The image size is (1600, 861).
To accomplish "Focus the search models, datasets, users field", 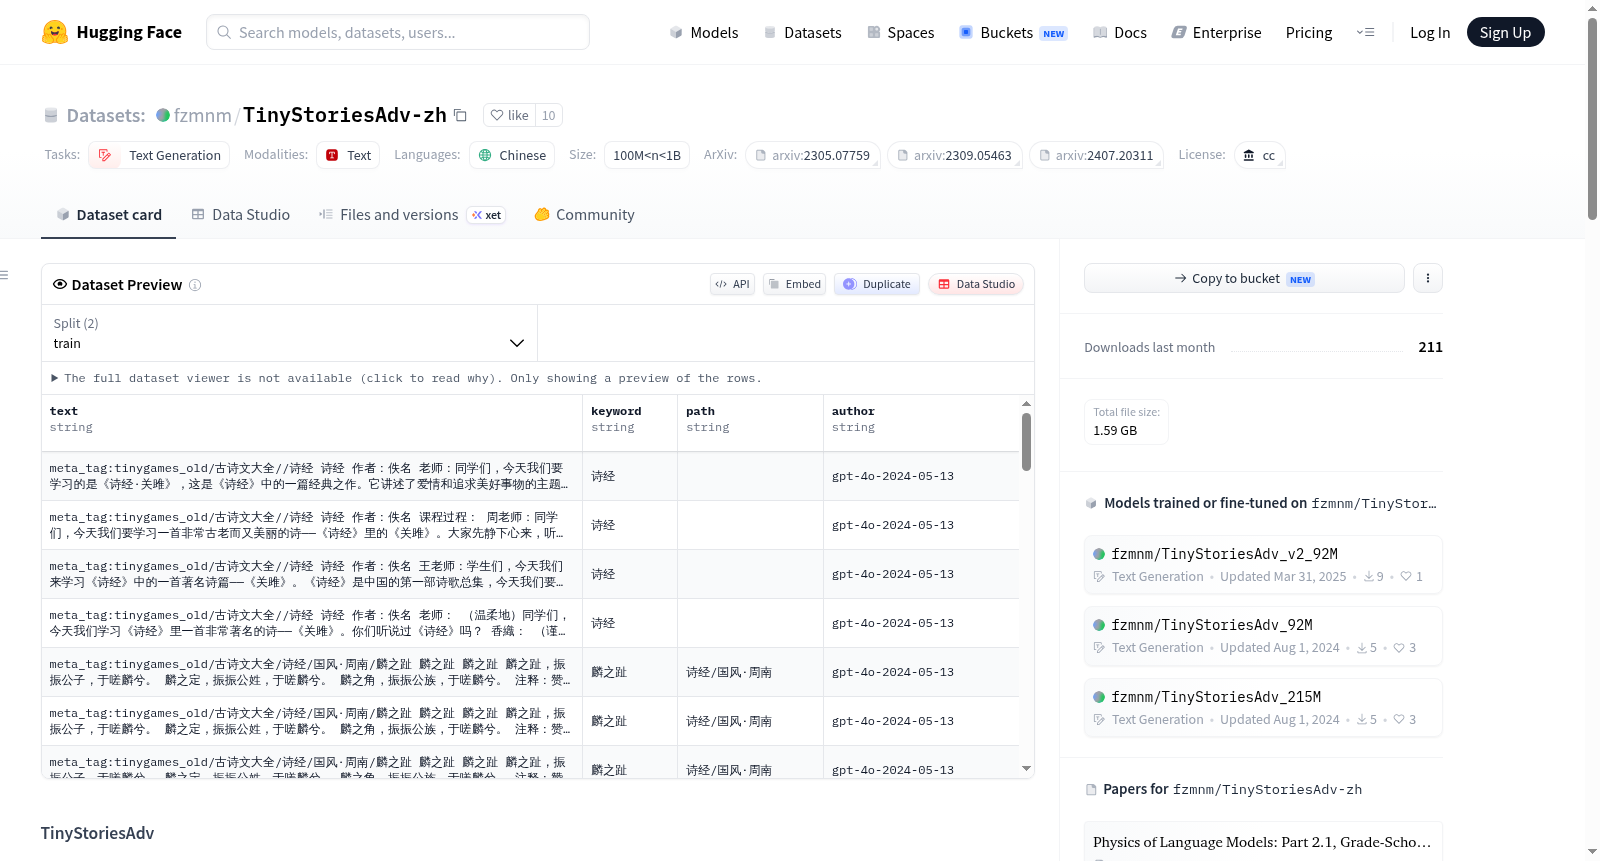I will (x=398, y=32).
